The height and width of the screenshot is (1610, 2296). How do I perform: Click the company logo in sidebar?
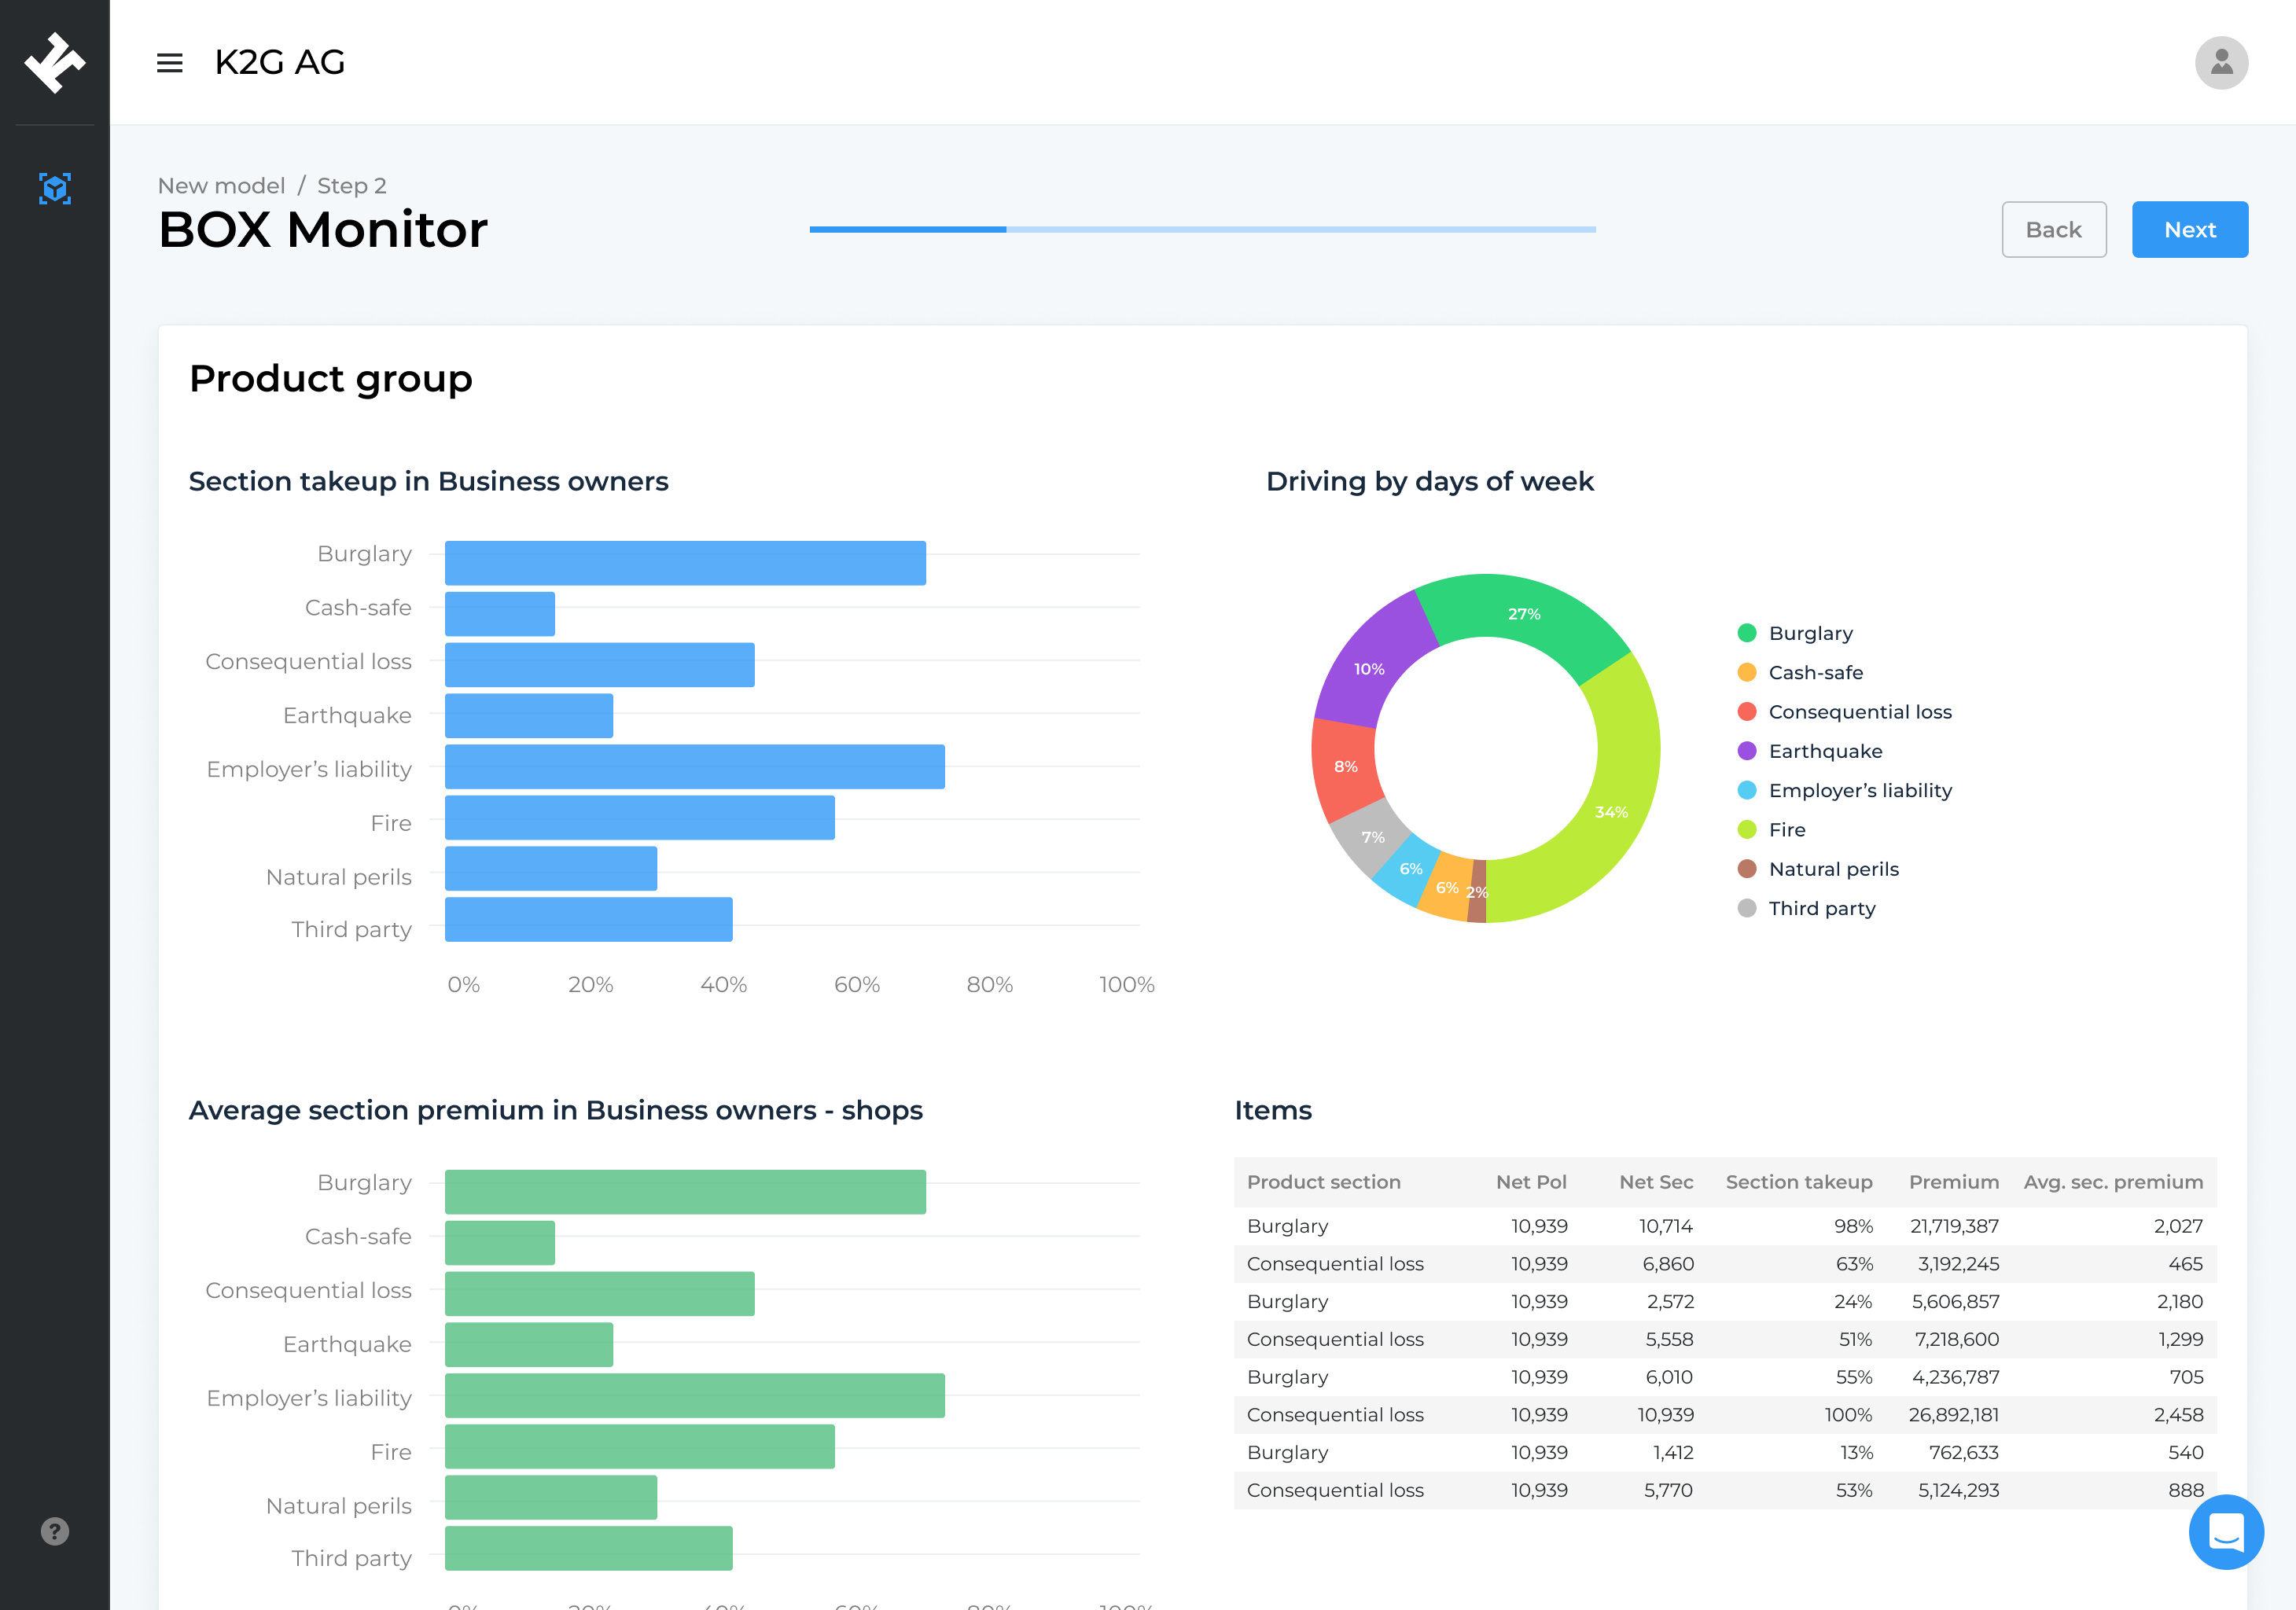tap(55, 62)
